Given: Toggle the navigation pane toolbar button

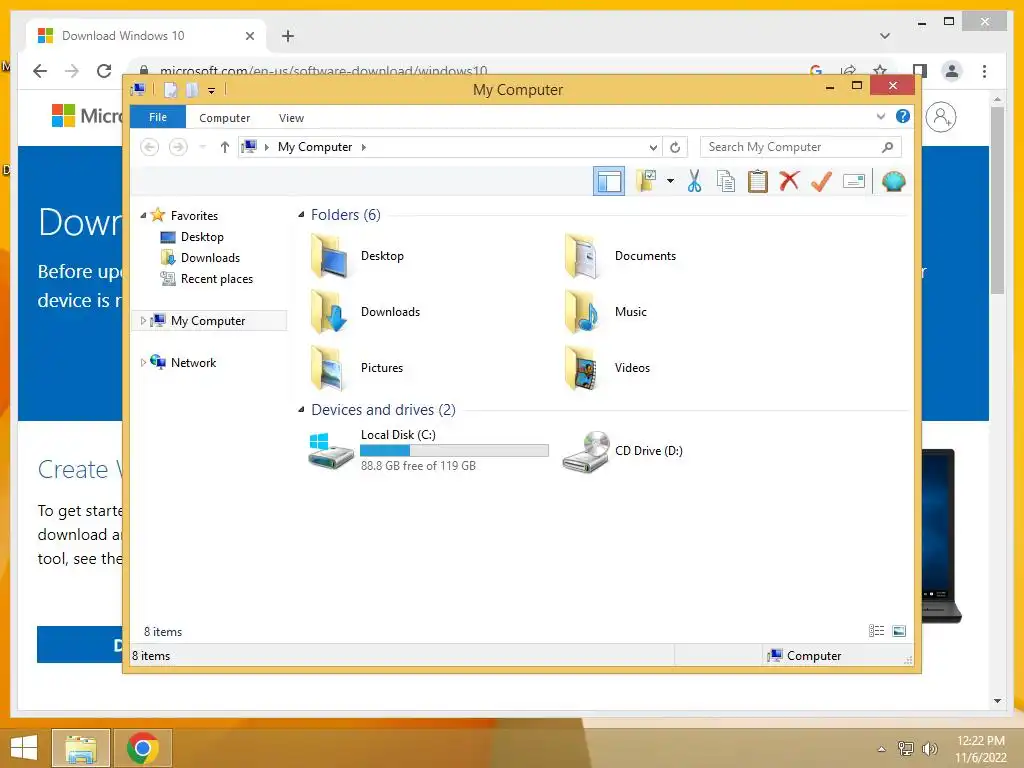Looking at the screenshot, I should pos(609,181).
